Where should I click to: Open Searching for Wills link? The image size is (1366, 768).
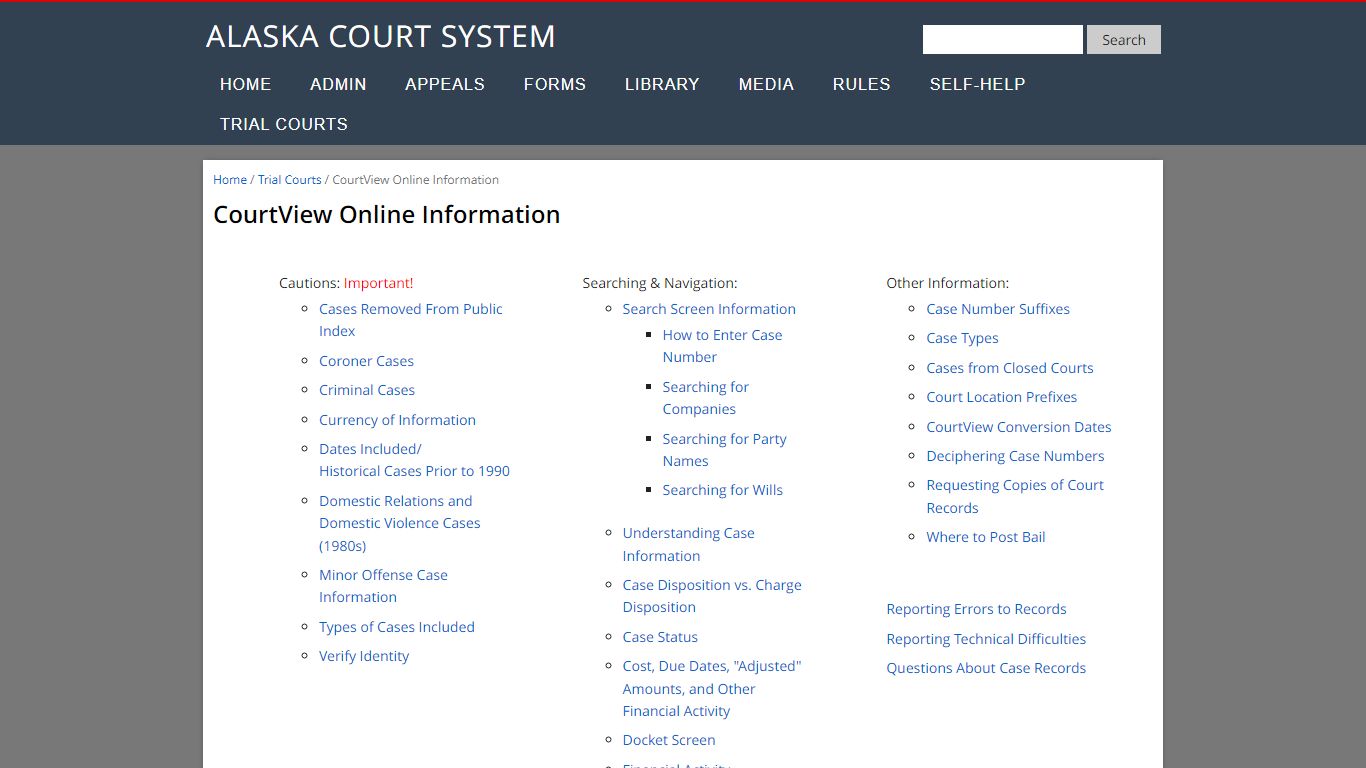pyautogui.click(x=722, y=490)
